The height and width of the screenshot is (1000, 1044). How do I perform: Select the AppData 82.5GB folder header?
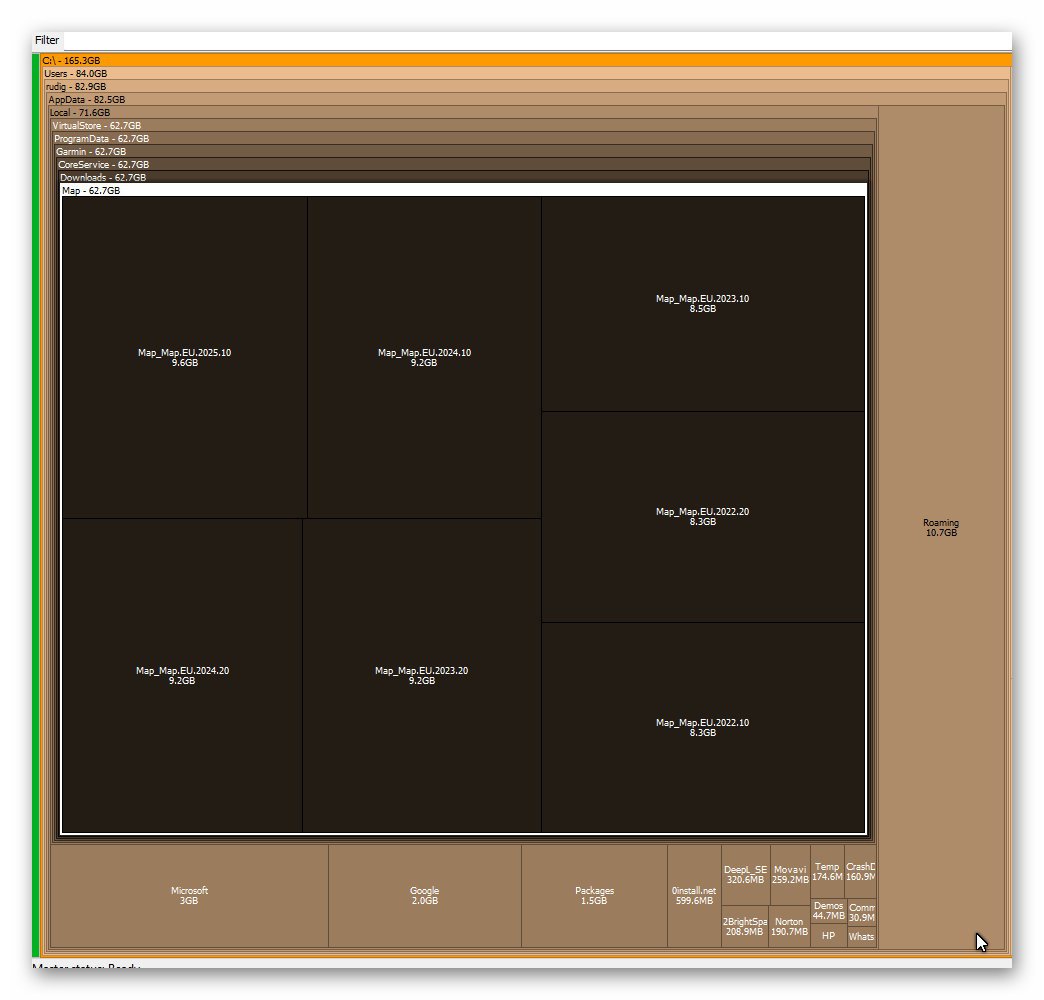[527, 100]
